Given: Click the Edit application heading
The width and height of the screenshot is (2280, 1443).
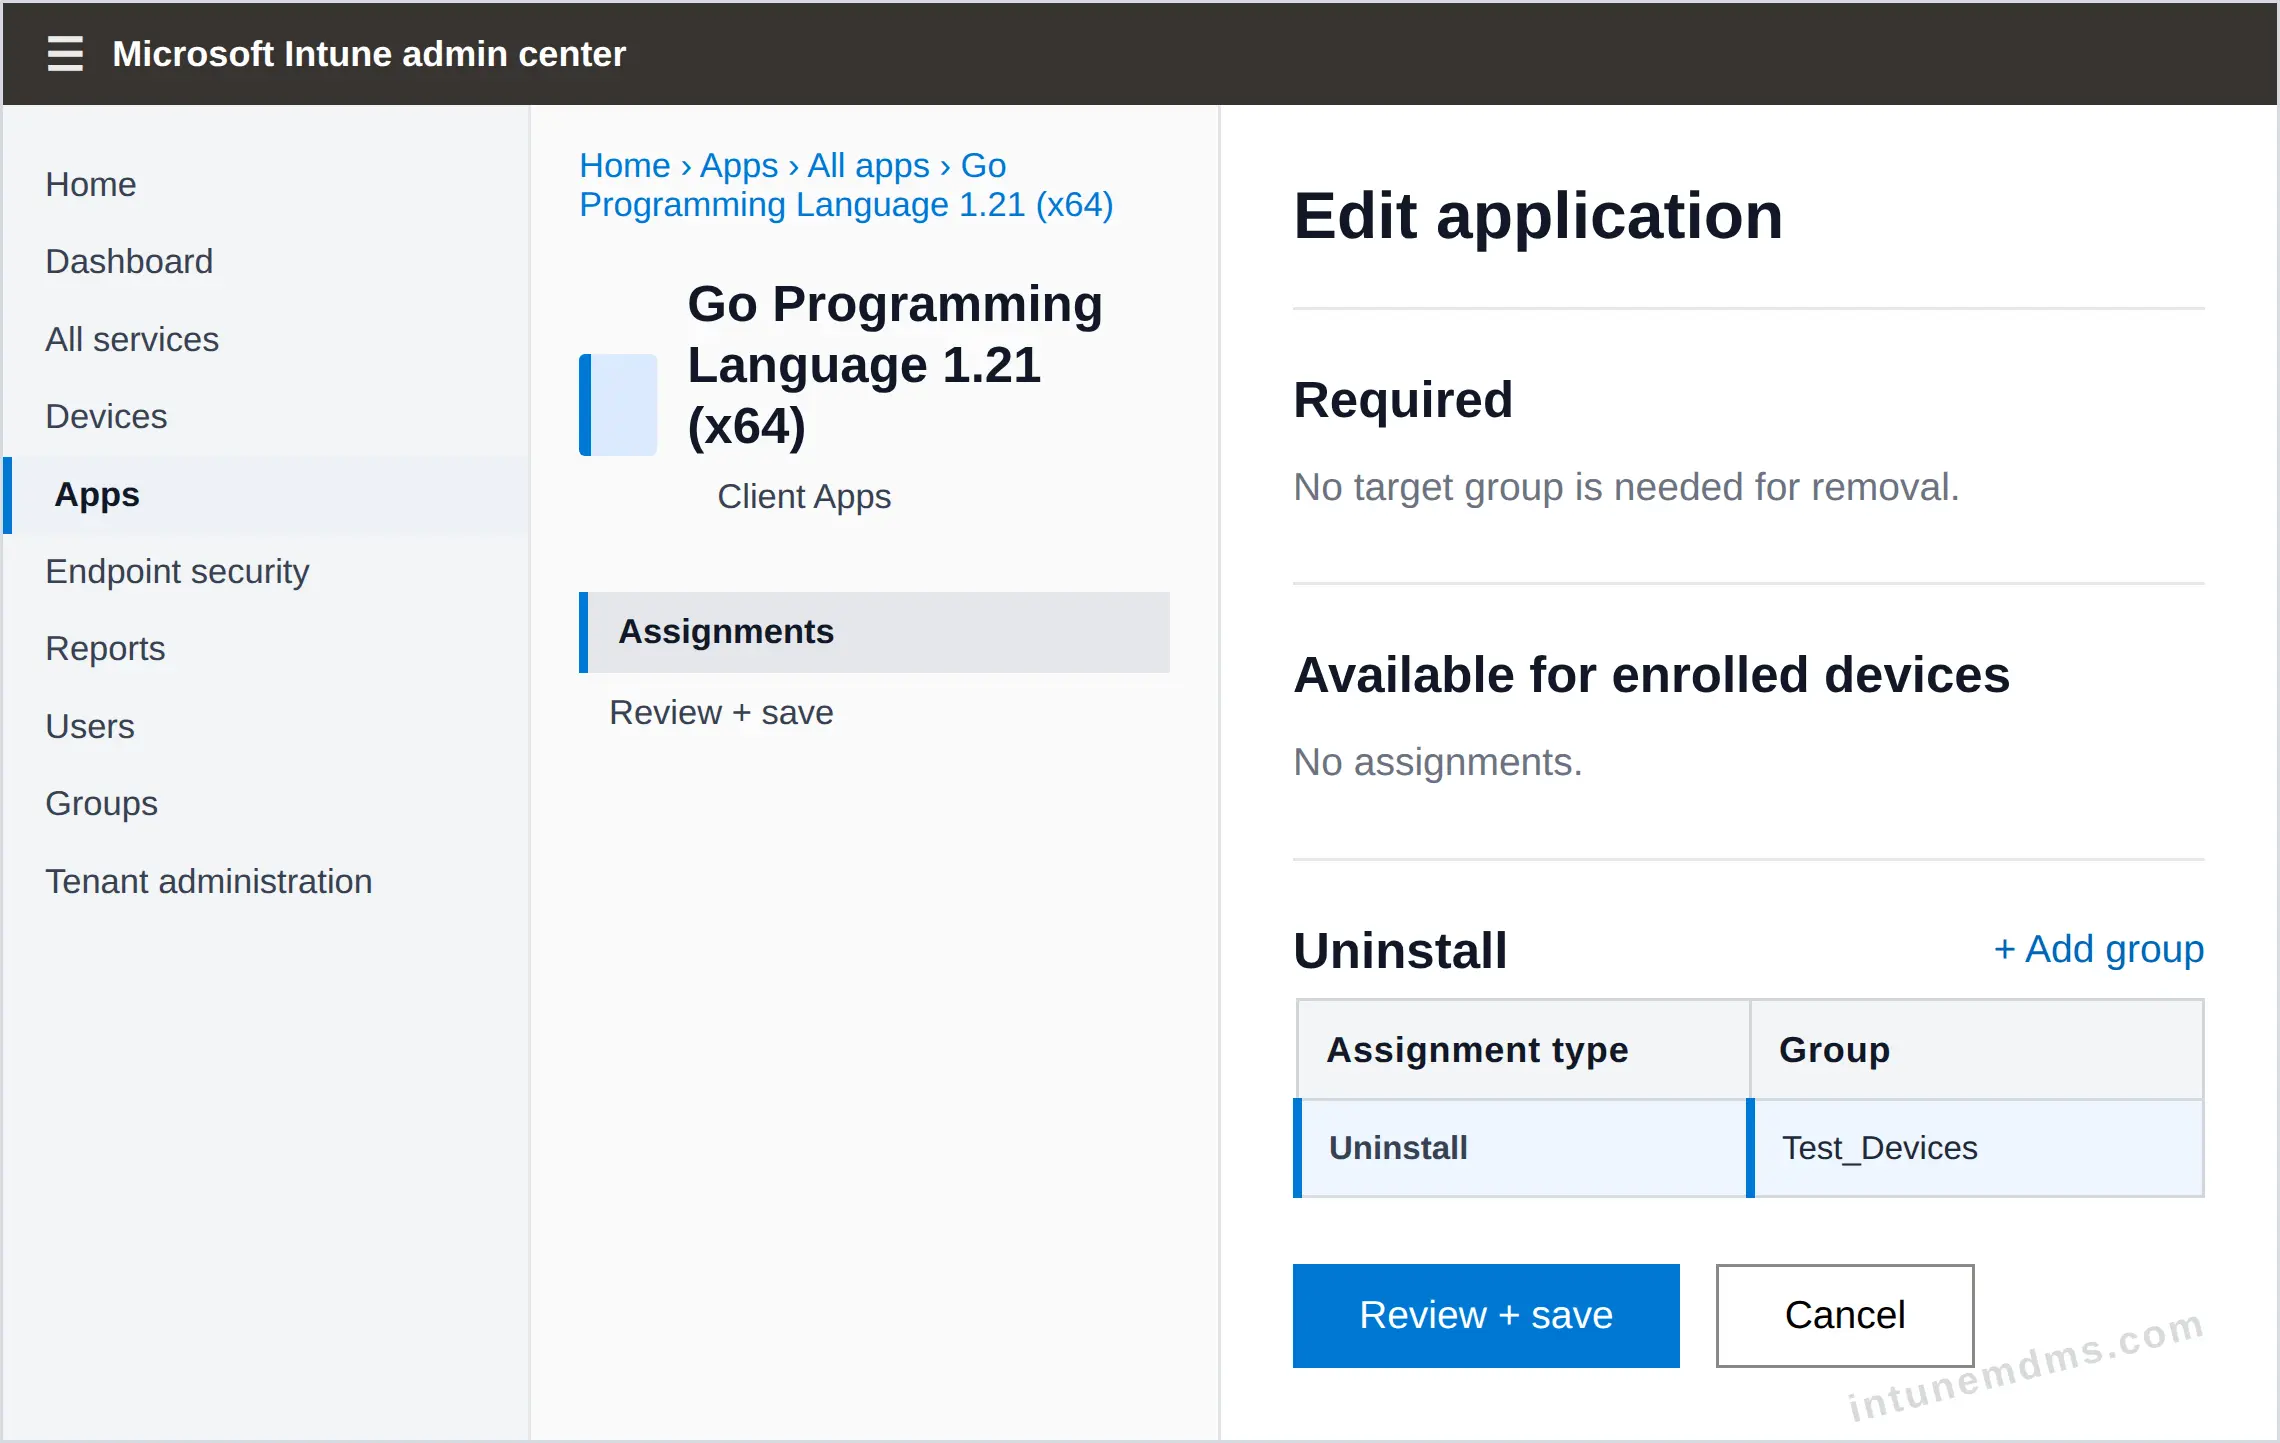Looking at the screenshot, I should coord(1538,215).
